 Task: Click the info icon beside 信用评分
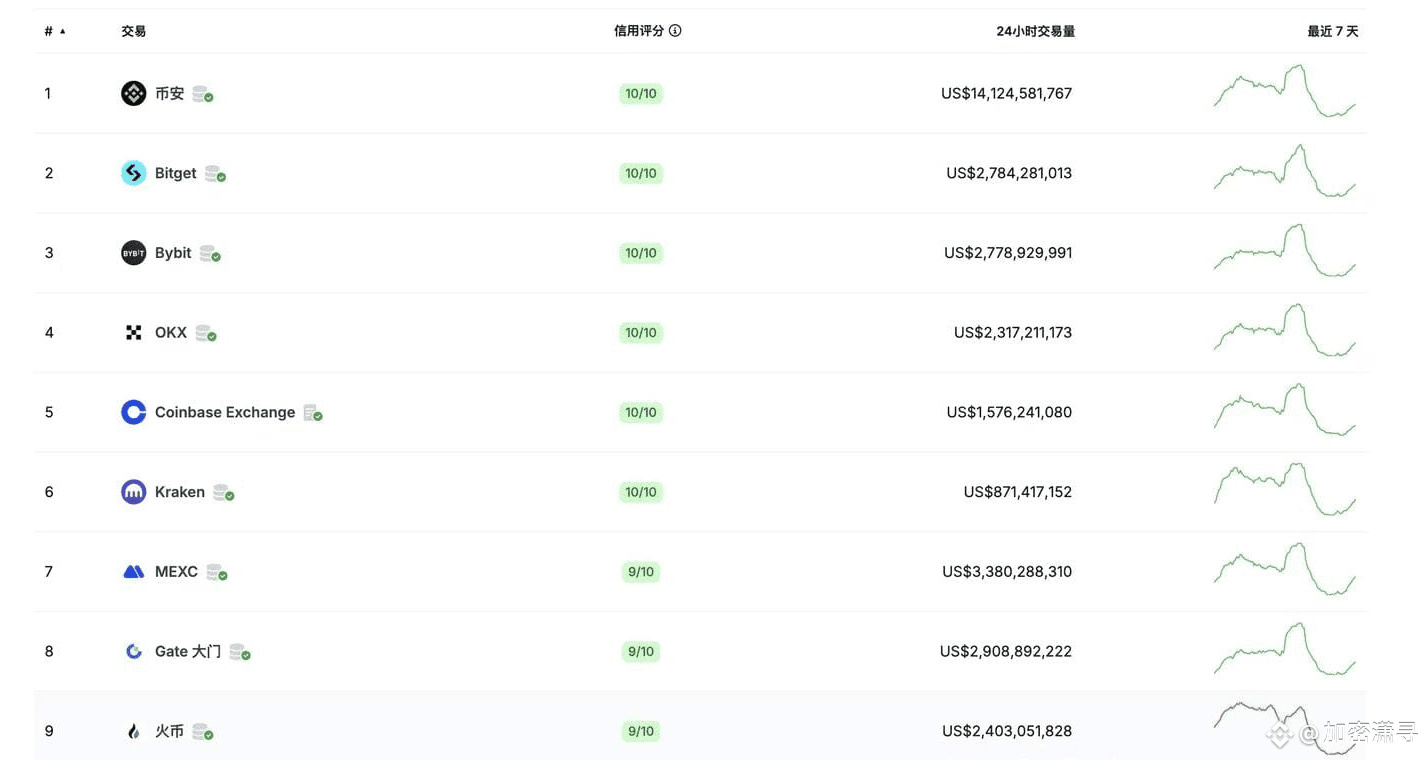coord(675,31)
